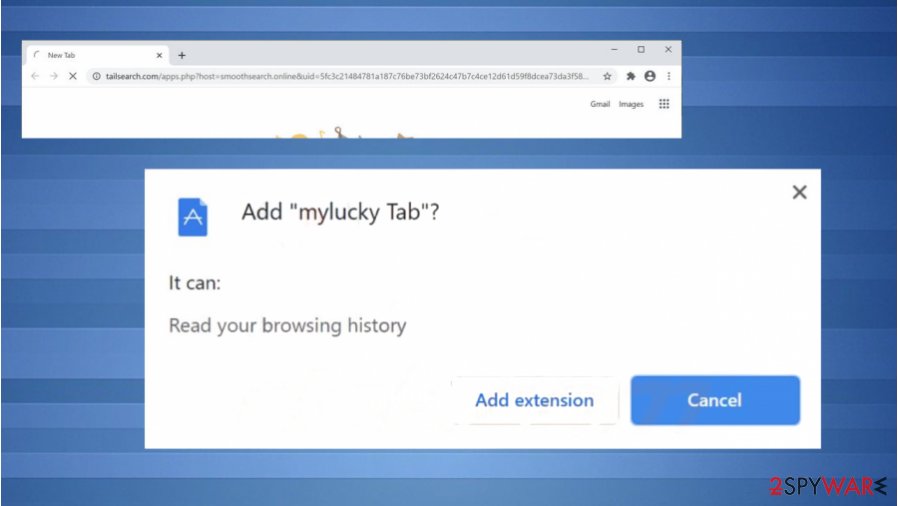Open the Gmail link
898x506 pixels.
600,104
